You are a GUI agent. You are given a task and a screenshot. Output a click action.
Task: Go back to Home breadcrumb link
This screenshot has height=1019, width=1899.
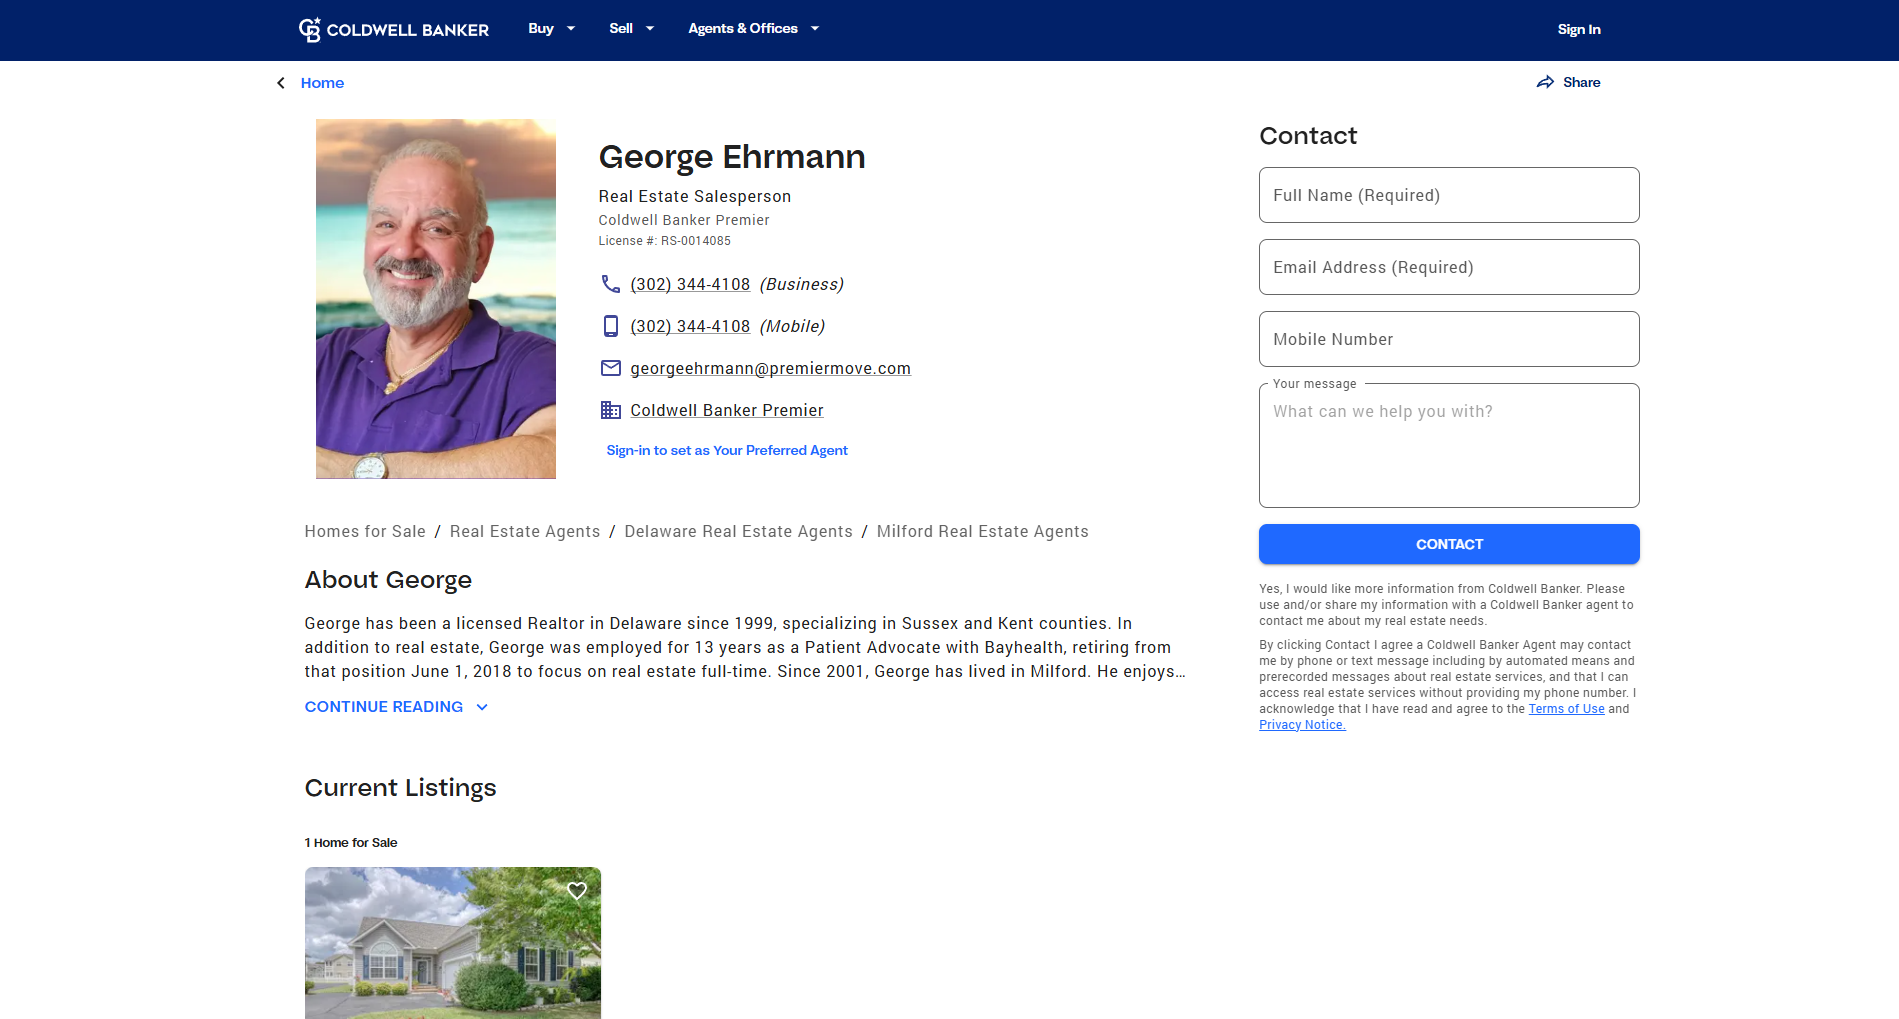click(x=322, y=83)
